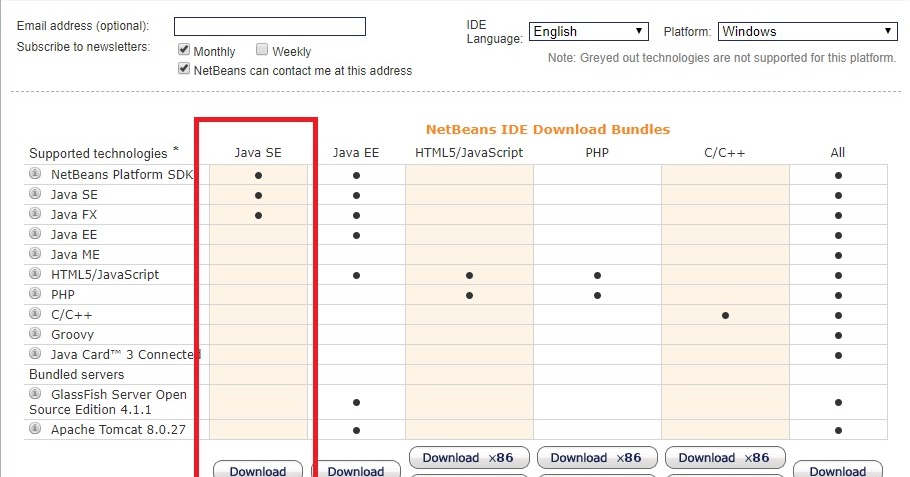Viewport: 910px width, 477px height.
Task: Open the IDE Language dropdown
Action: 588,31
